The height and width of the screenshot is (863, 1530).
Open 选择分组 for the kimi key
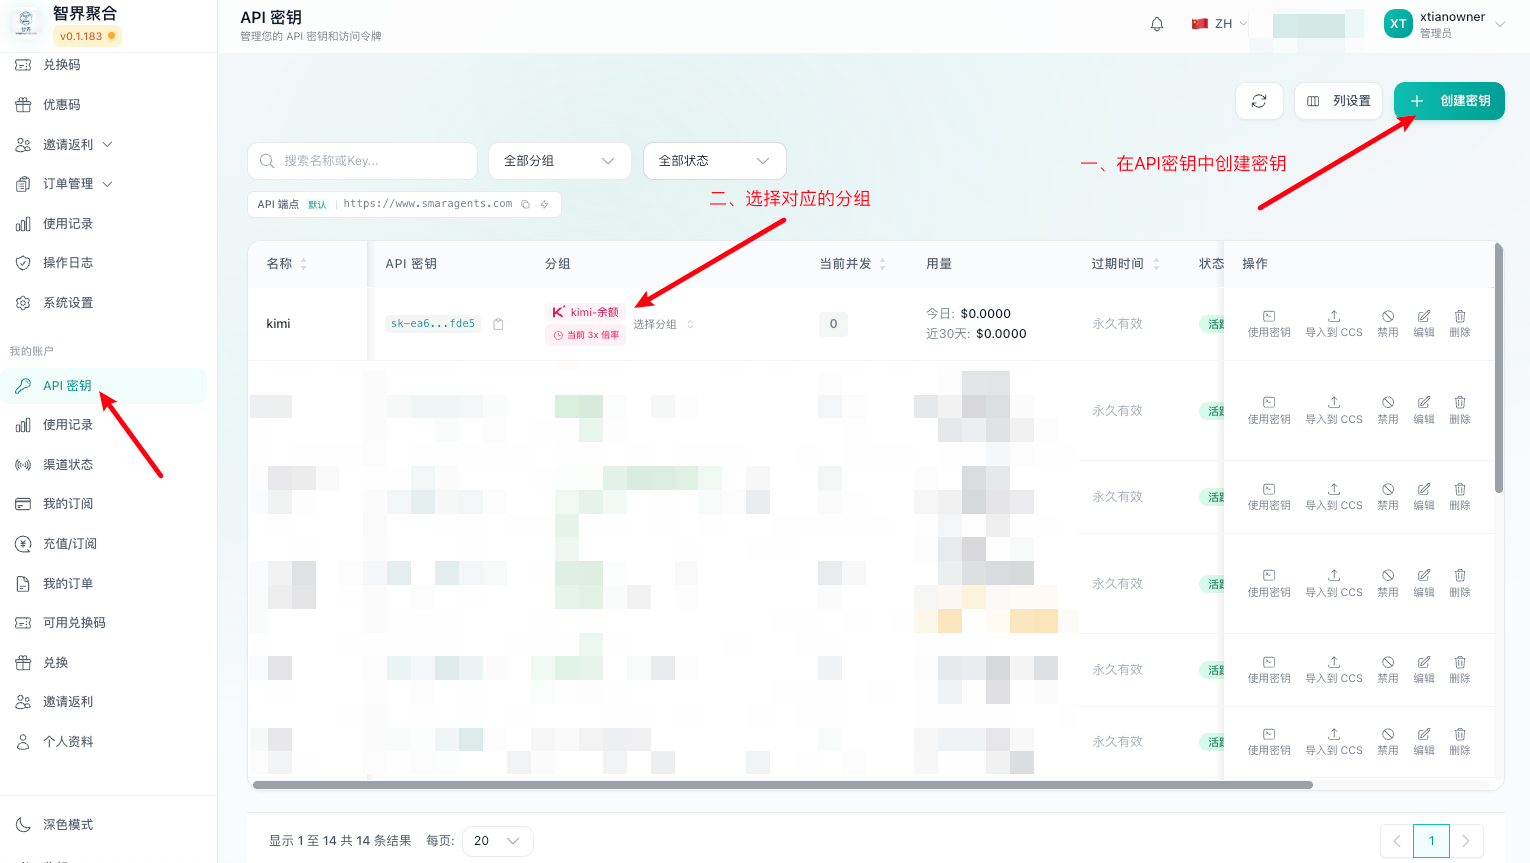click(x=662, y=324)
